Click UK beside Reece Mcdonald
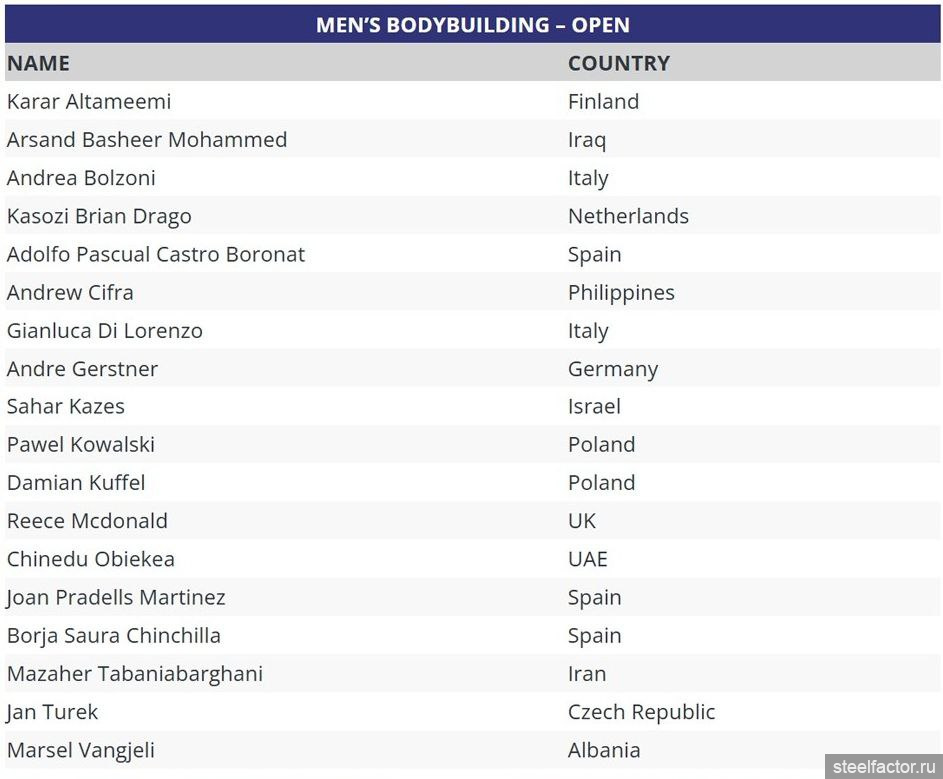The image size is (943, 779). click(582, 520)
